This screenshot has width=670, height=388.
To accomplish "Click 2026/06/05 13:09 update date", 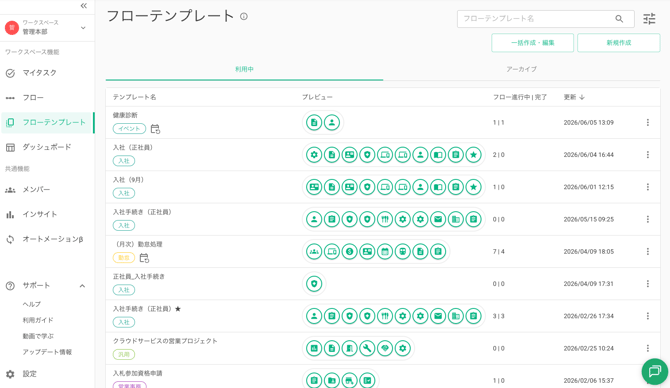I will click(x=588, y=123).
